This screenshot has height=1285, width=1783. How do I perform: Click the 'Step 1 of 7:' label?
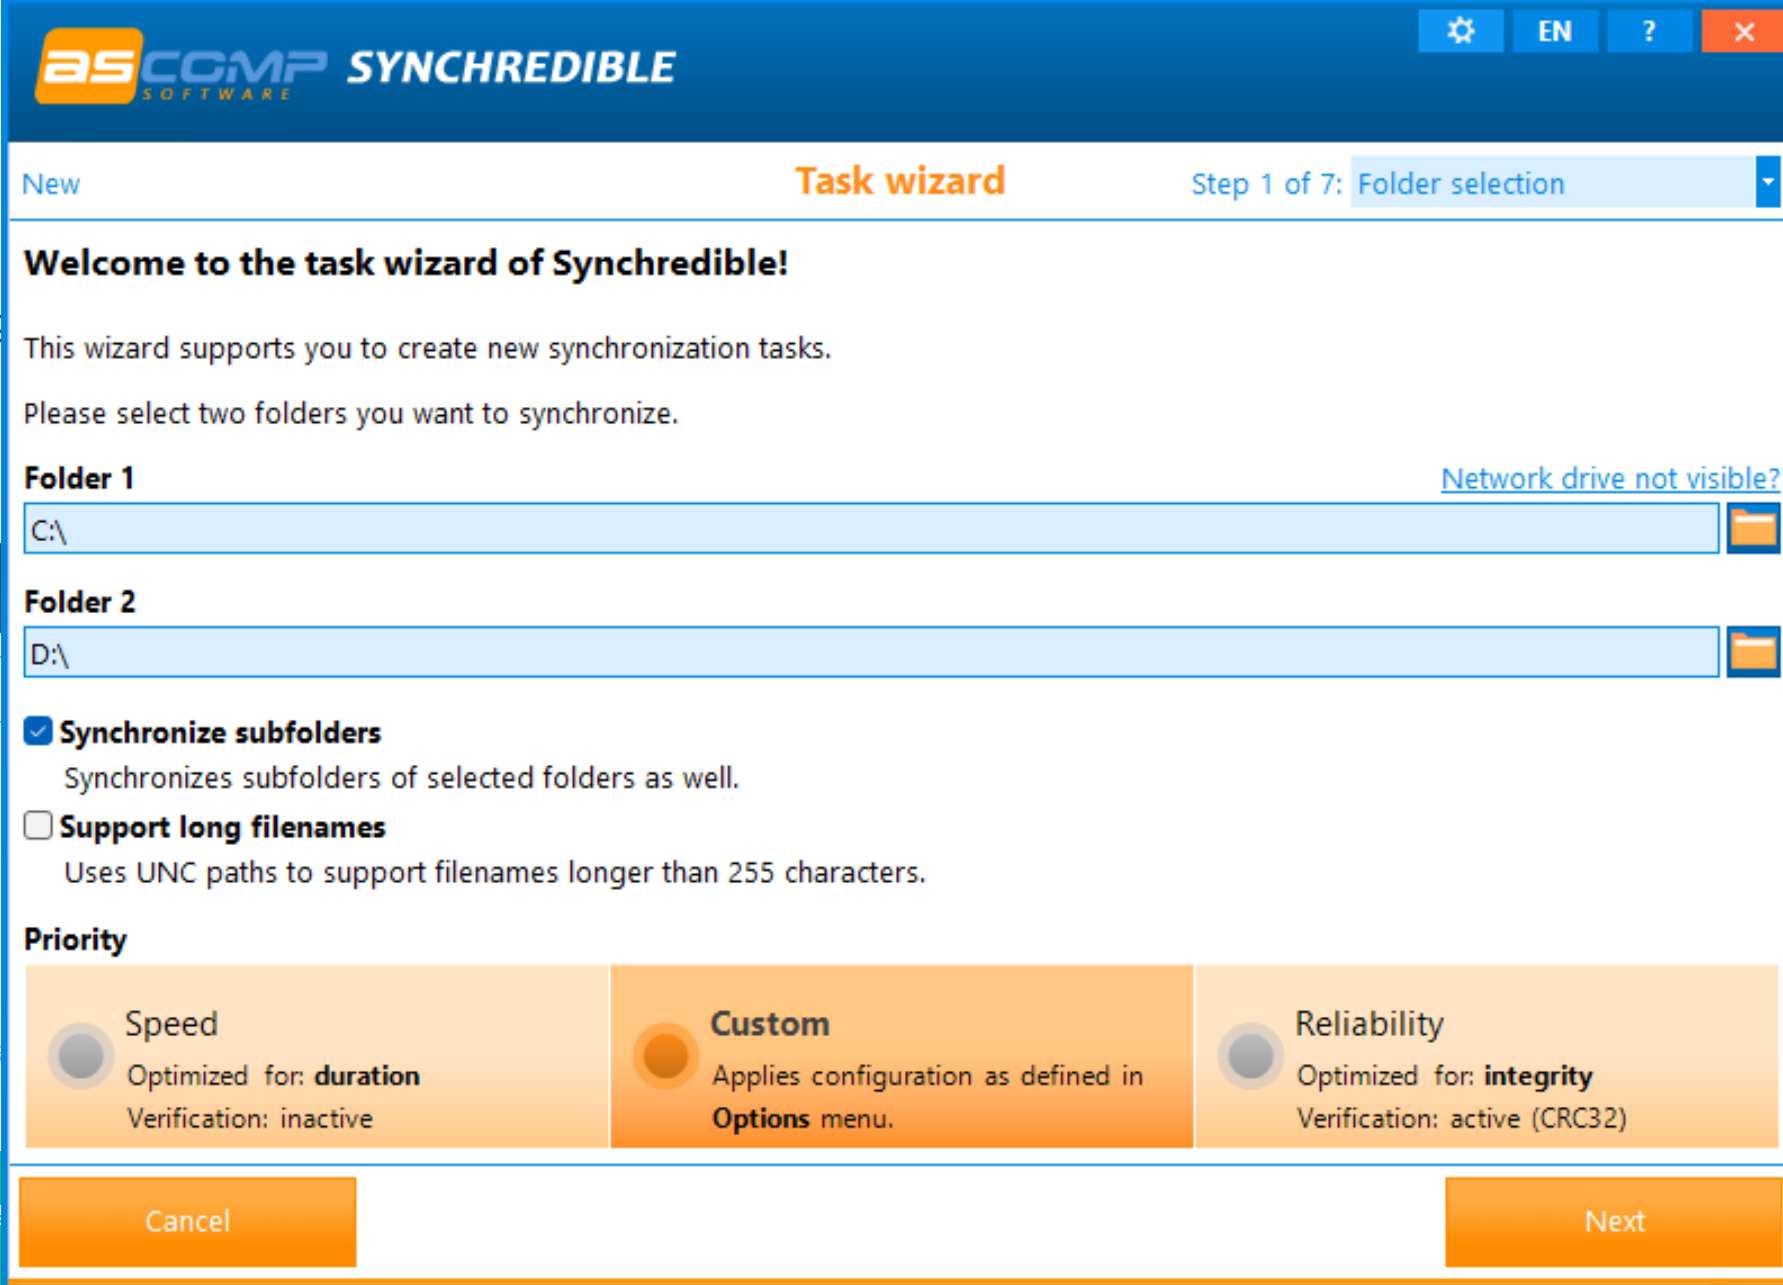pyautogui.click(x=1266, y=184)
